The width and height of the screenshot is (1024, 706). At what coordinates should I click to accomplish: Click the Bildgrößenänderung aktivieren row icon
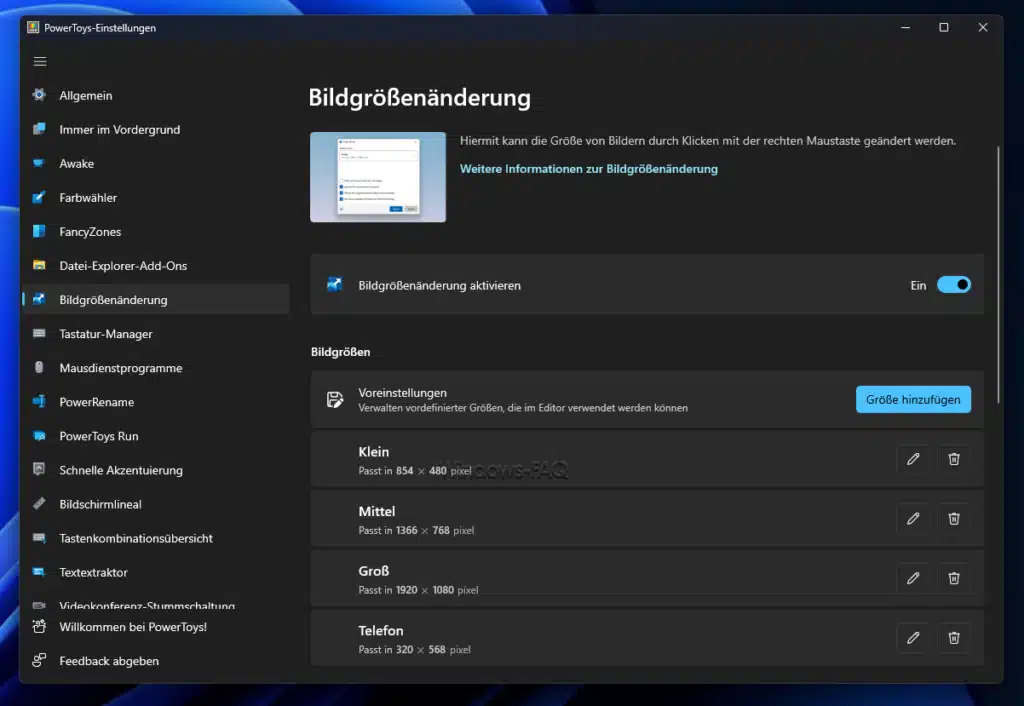334,284
